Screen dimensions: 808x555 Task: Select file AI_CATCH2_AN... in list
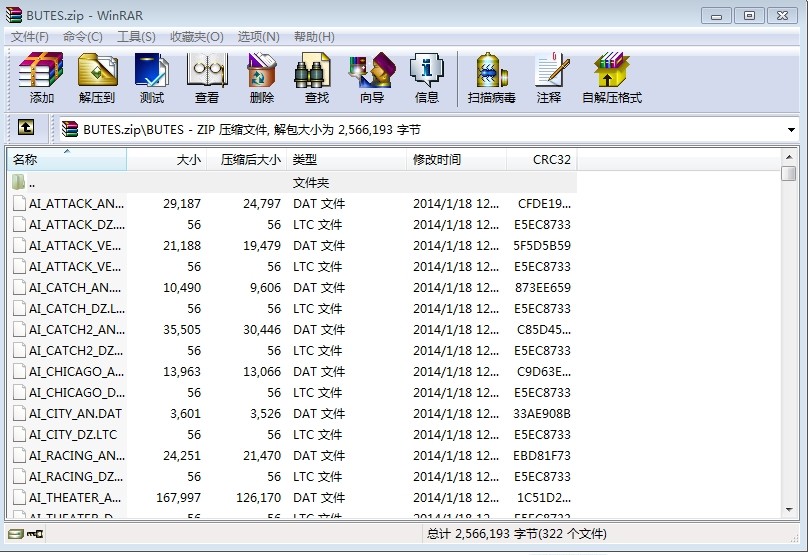77,330
